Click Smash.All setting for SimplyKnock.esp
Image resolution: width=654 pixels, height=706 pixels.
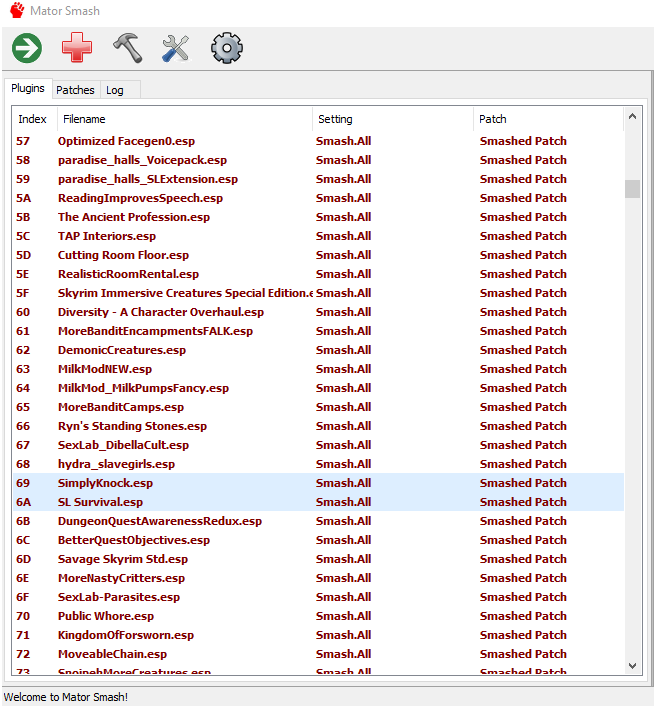(x=343, y=483)
